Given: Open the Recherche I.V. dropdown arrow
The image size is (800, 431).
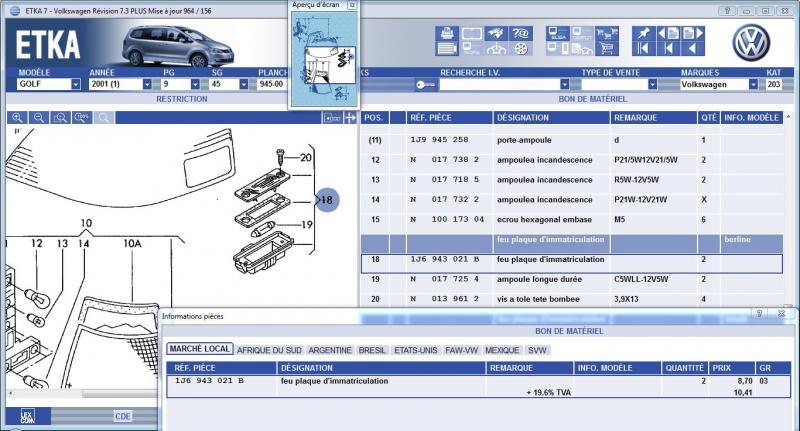Looking at the screenshot, I should click(x=564, y=84).
